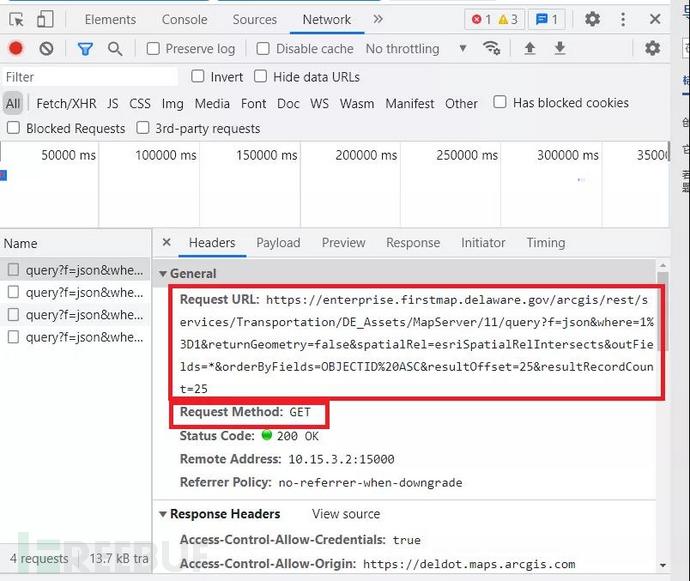Viewport: 690px width, 581px height.
Task: Filter requests by Manifest
Action: [x=410, y=103]
